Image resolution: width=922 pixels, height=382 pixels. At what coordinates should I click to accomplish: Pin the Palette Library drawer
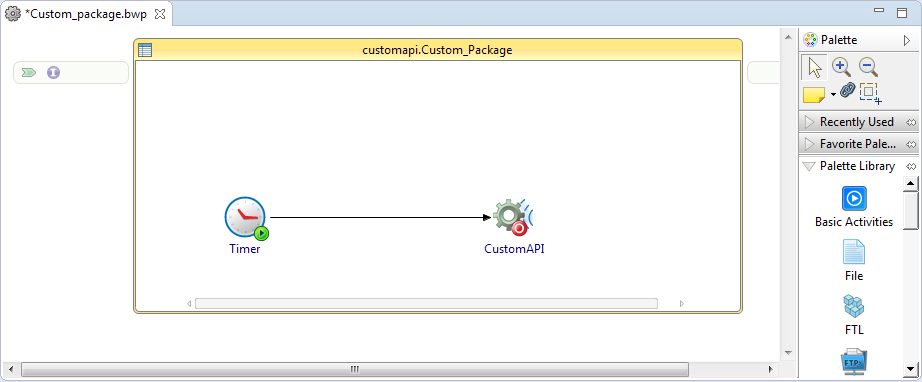(911, 166)
